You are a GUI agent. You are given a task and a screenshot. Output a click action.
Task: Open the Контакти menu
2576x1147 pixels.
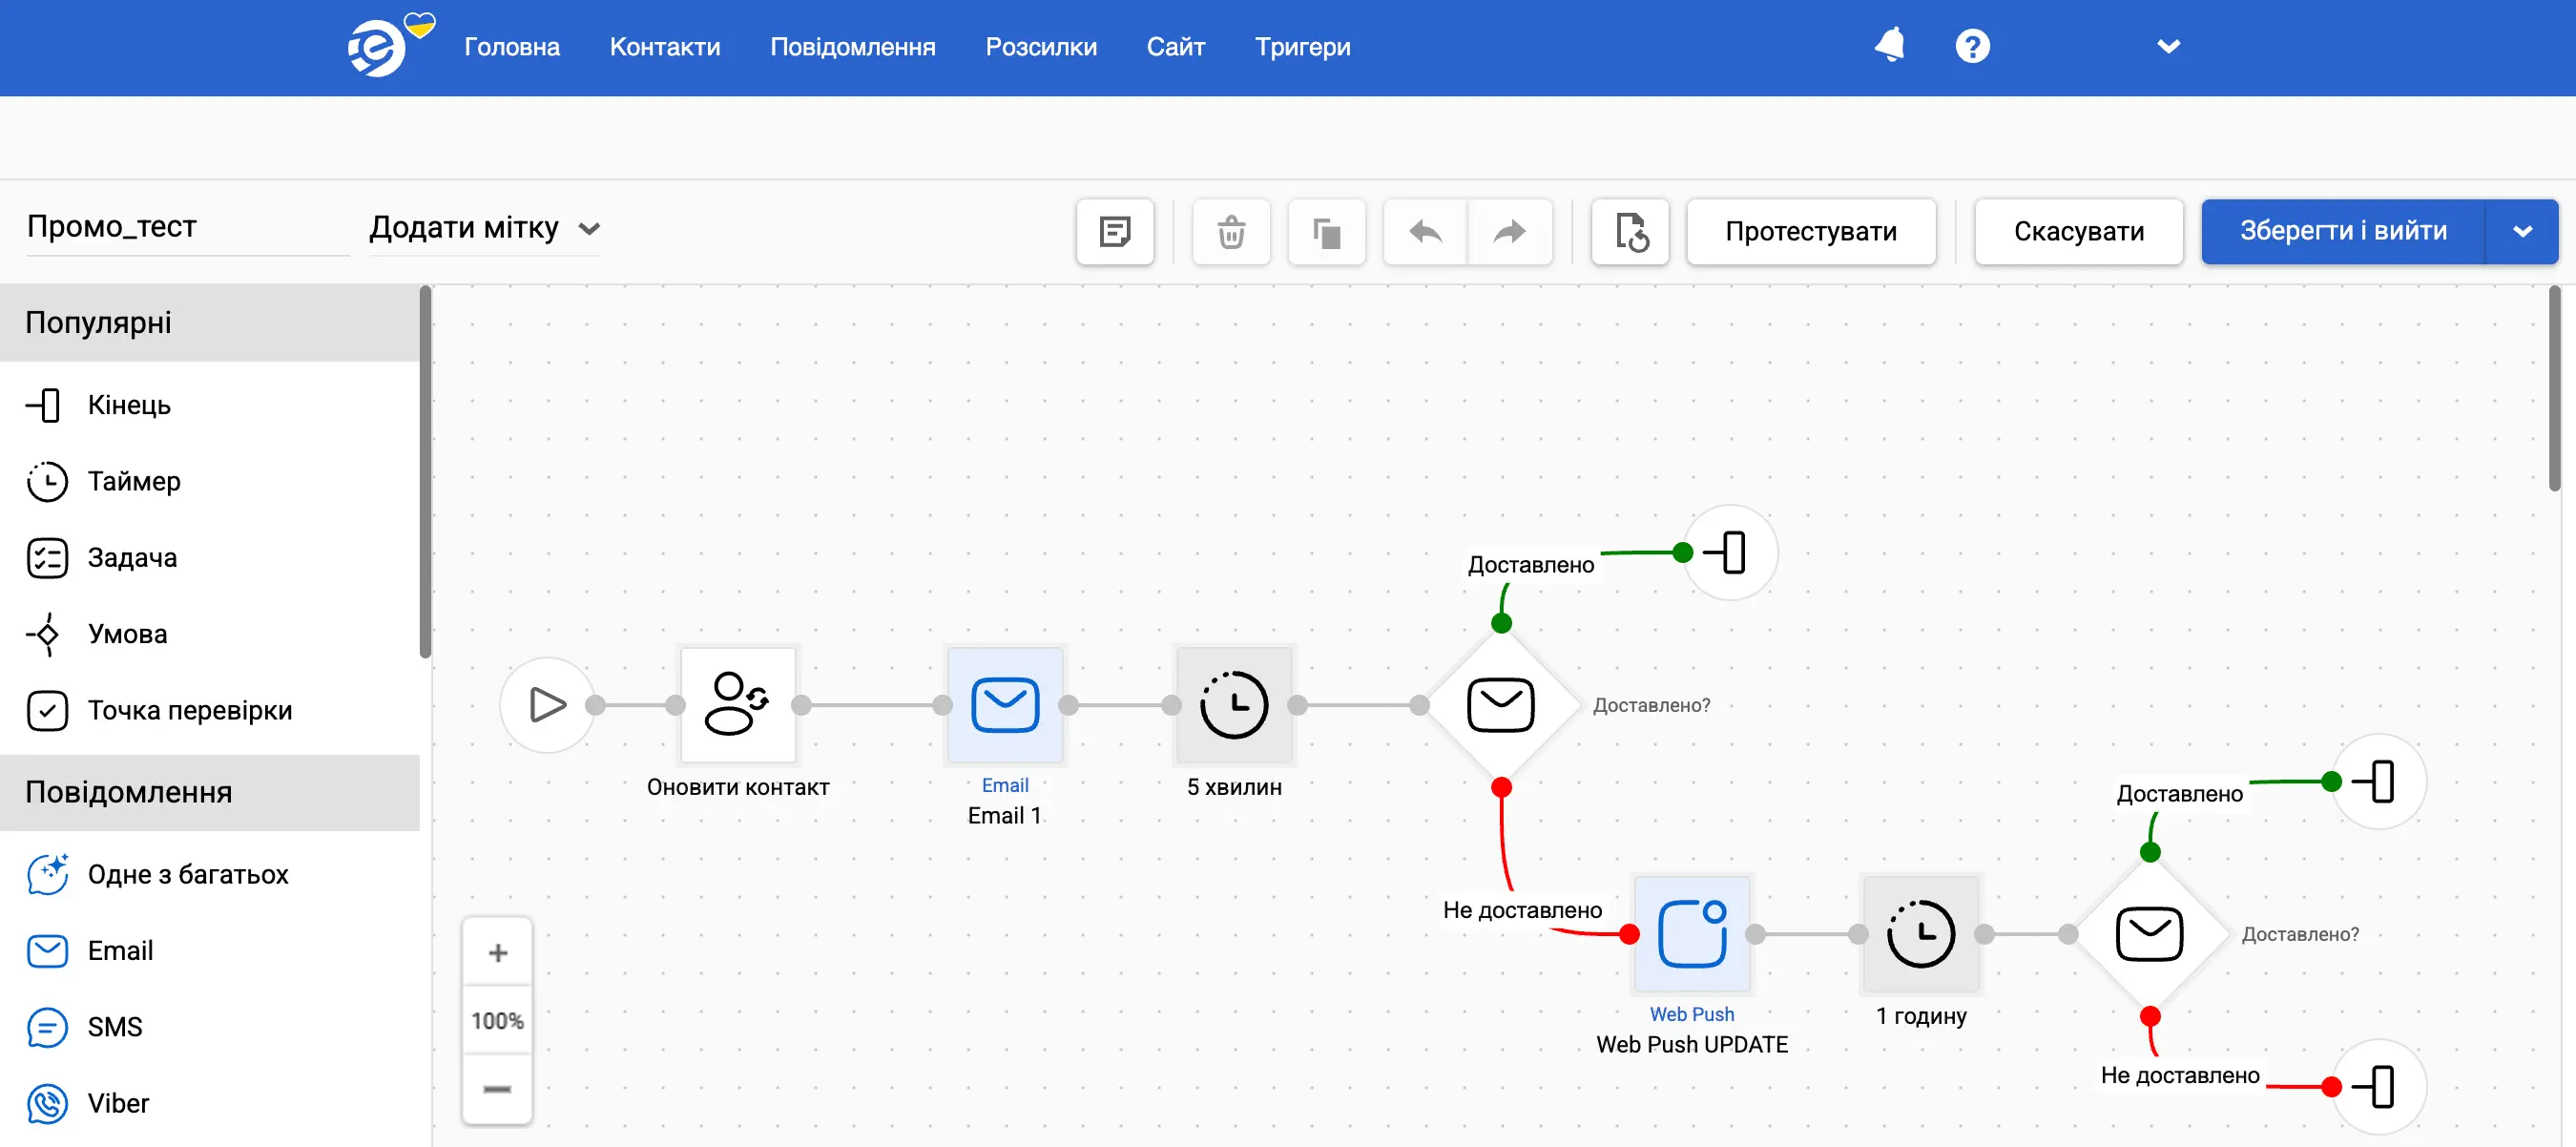[665, 47]
